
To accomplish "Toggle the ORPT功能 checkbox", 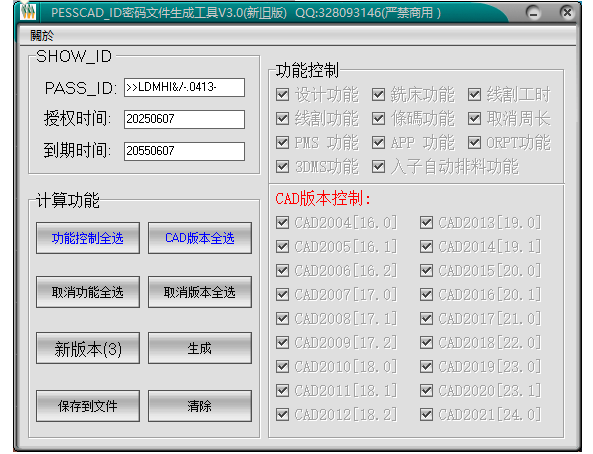I will 474,143.
